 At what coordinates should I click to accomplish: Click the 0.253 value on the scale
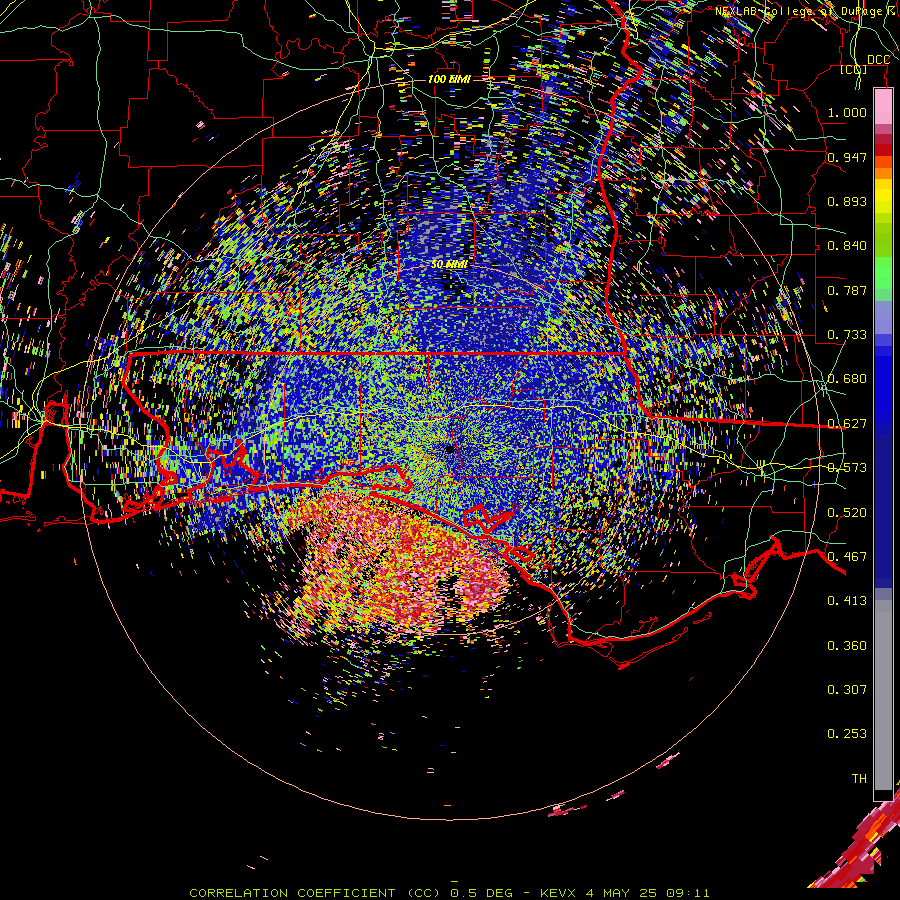click(847, 734)
